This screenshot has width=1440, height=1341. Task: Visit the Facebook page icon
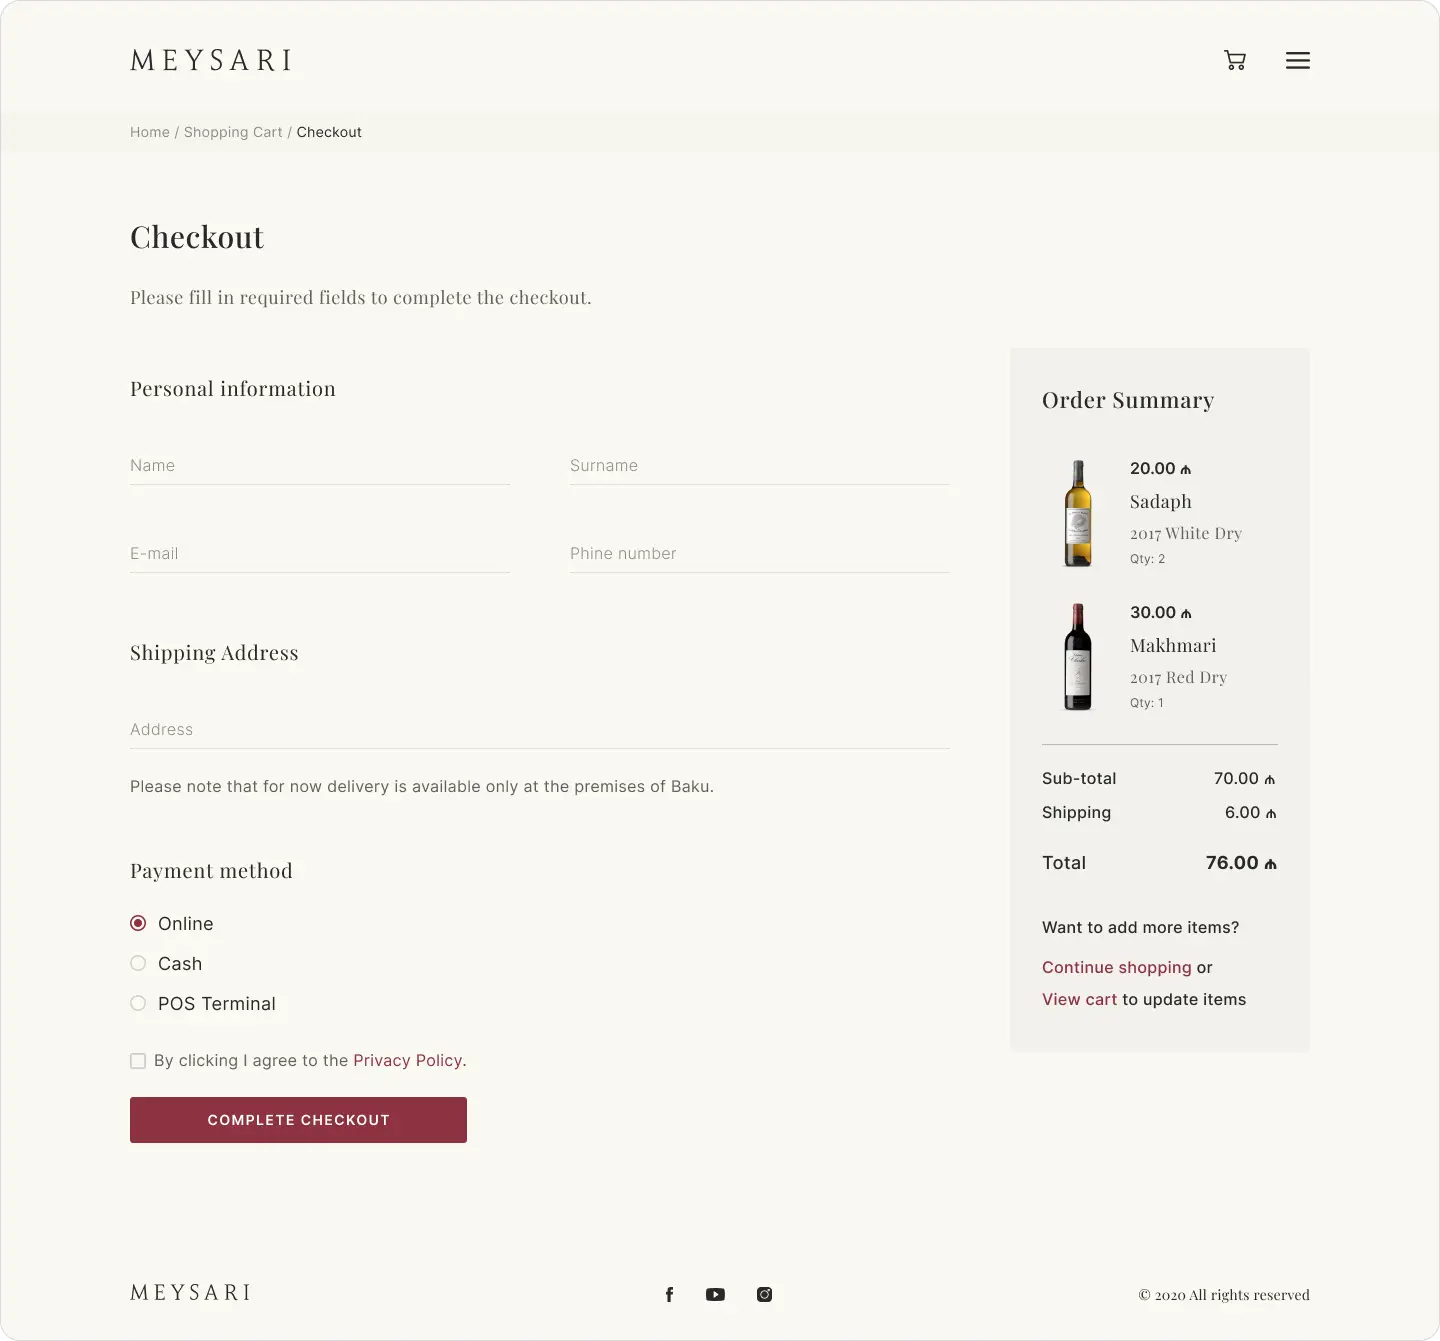[669, 1294]
